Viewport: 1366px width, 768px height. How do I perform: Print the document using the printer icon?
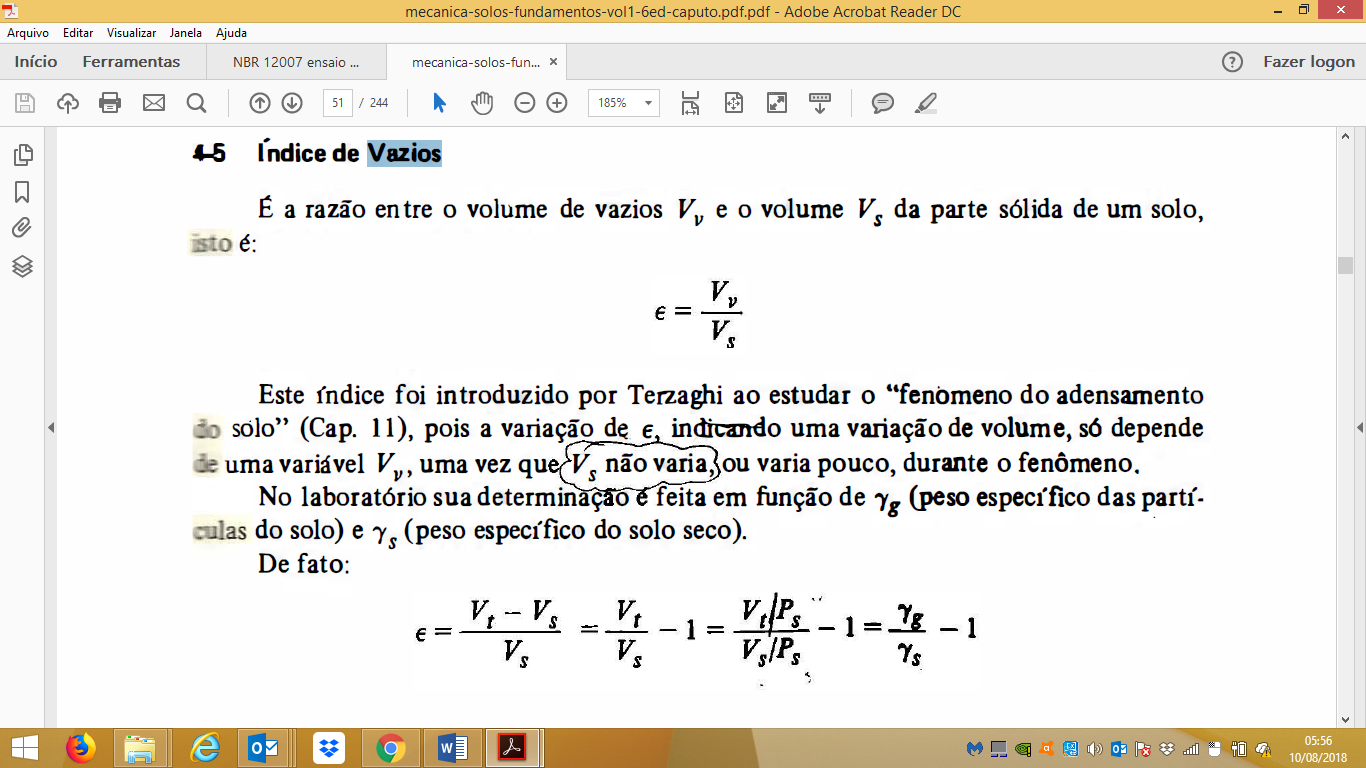[x=110, y=103]
